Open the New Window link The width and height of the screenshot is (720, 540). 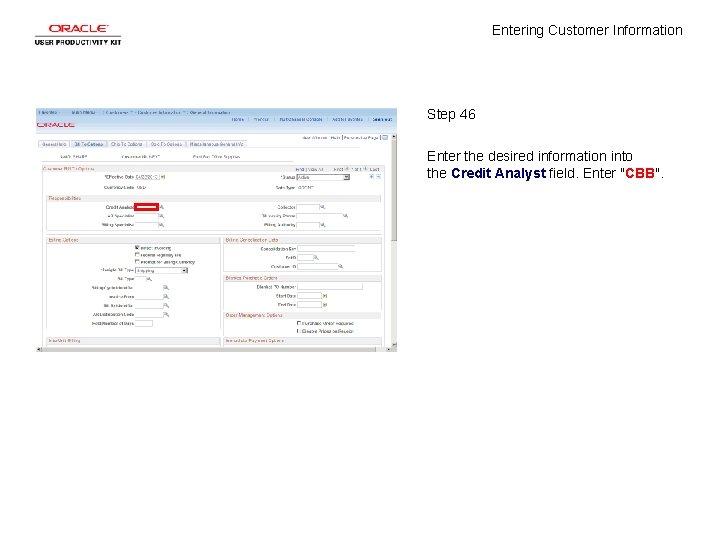(x=315, y=138)
